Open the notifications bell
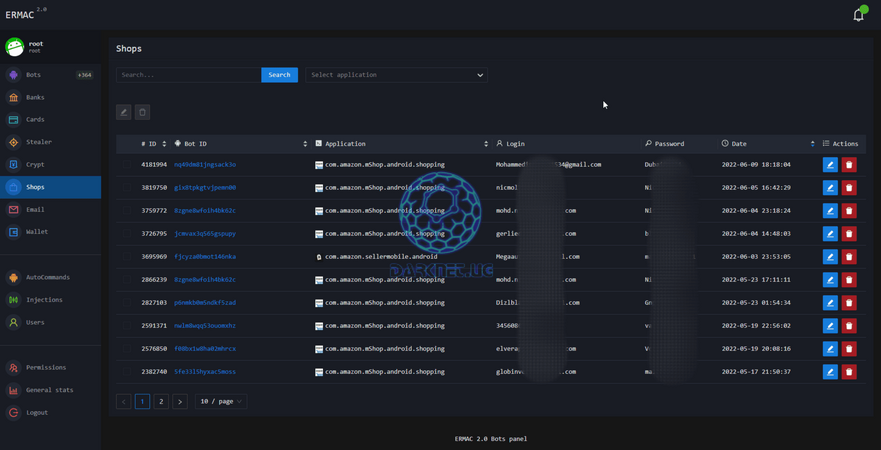The height and width of the screenshot is (450, 881). (858, 15)
